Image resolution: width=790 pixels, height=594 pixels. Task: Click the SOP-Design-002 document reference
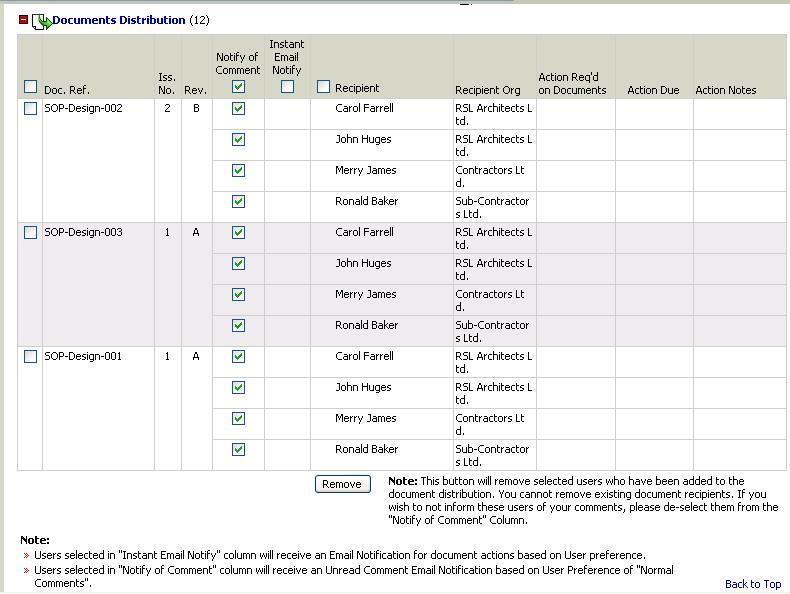83,108
